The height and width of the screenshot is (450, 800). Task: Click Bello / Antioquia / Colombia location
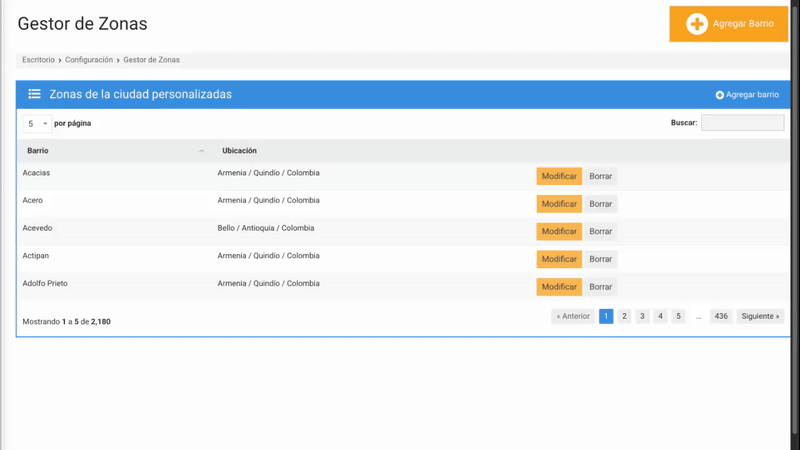266,228
